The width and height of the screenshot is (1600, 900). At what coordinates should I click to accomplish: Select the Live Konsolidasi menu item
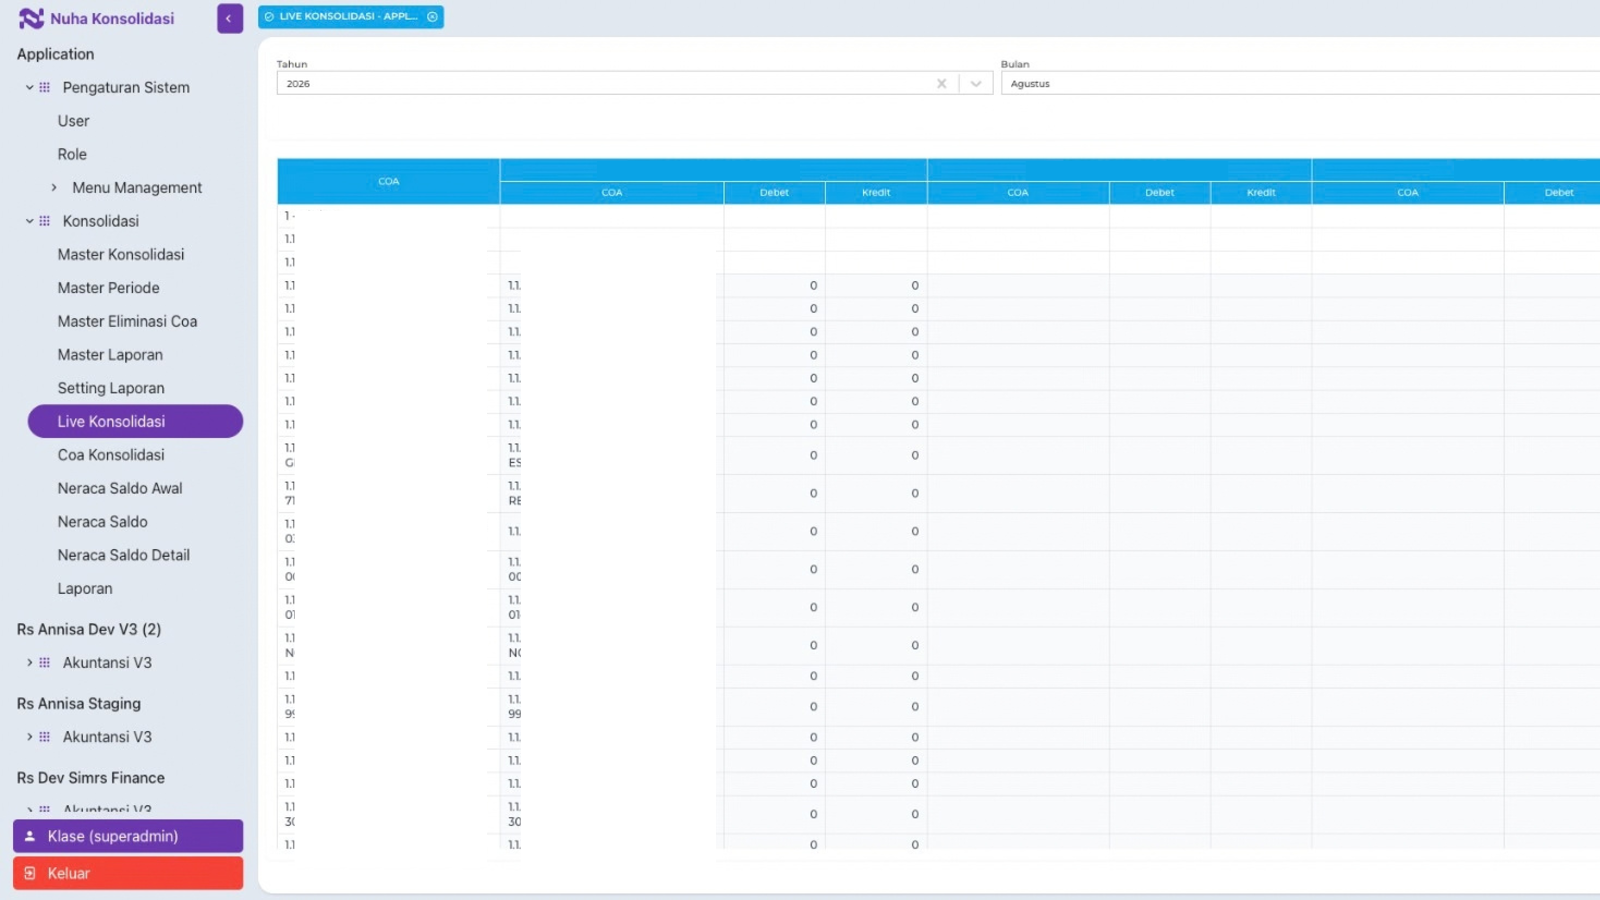point(135,421)
